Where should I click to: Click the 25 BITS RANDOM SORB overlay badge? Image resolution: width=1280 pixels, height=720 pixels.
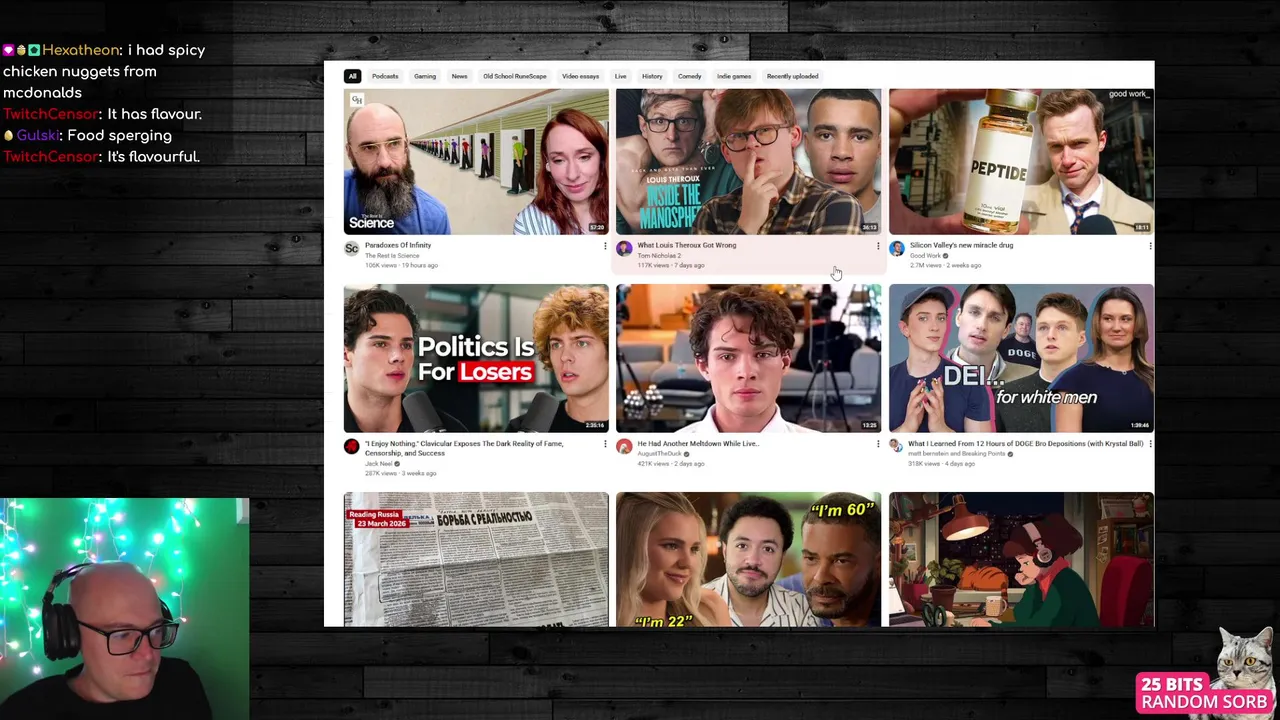(1204, 693)
